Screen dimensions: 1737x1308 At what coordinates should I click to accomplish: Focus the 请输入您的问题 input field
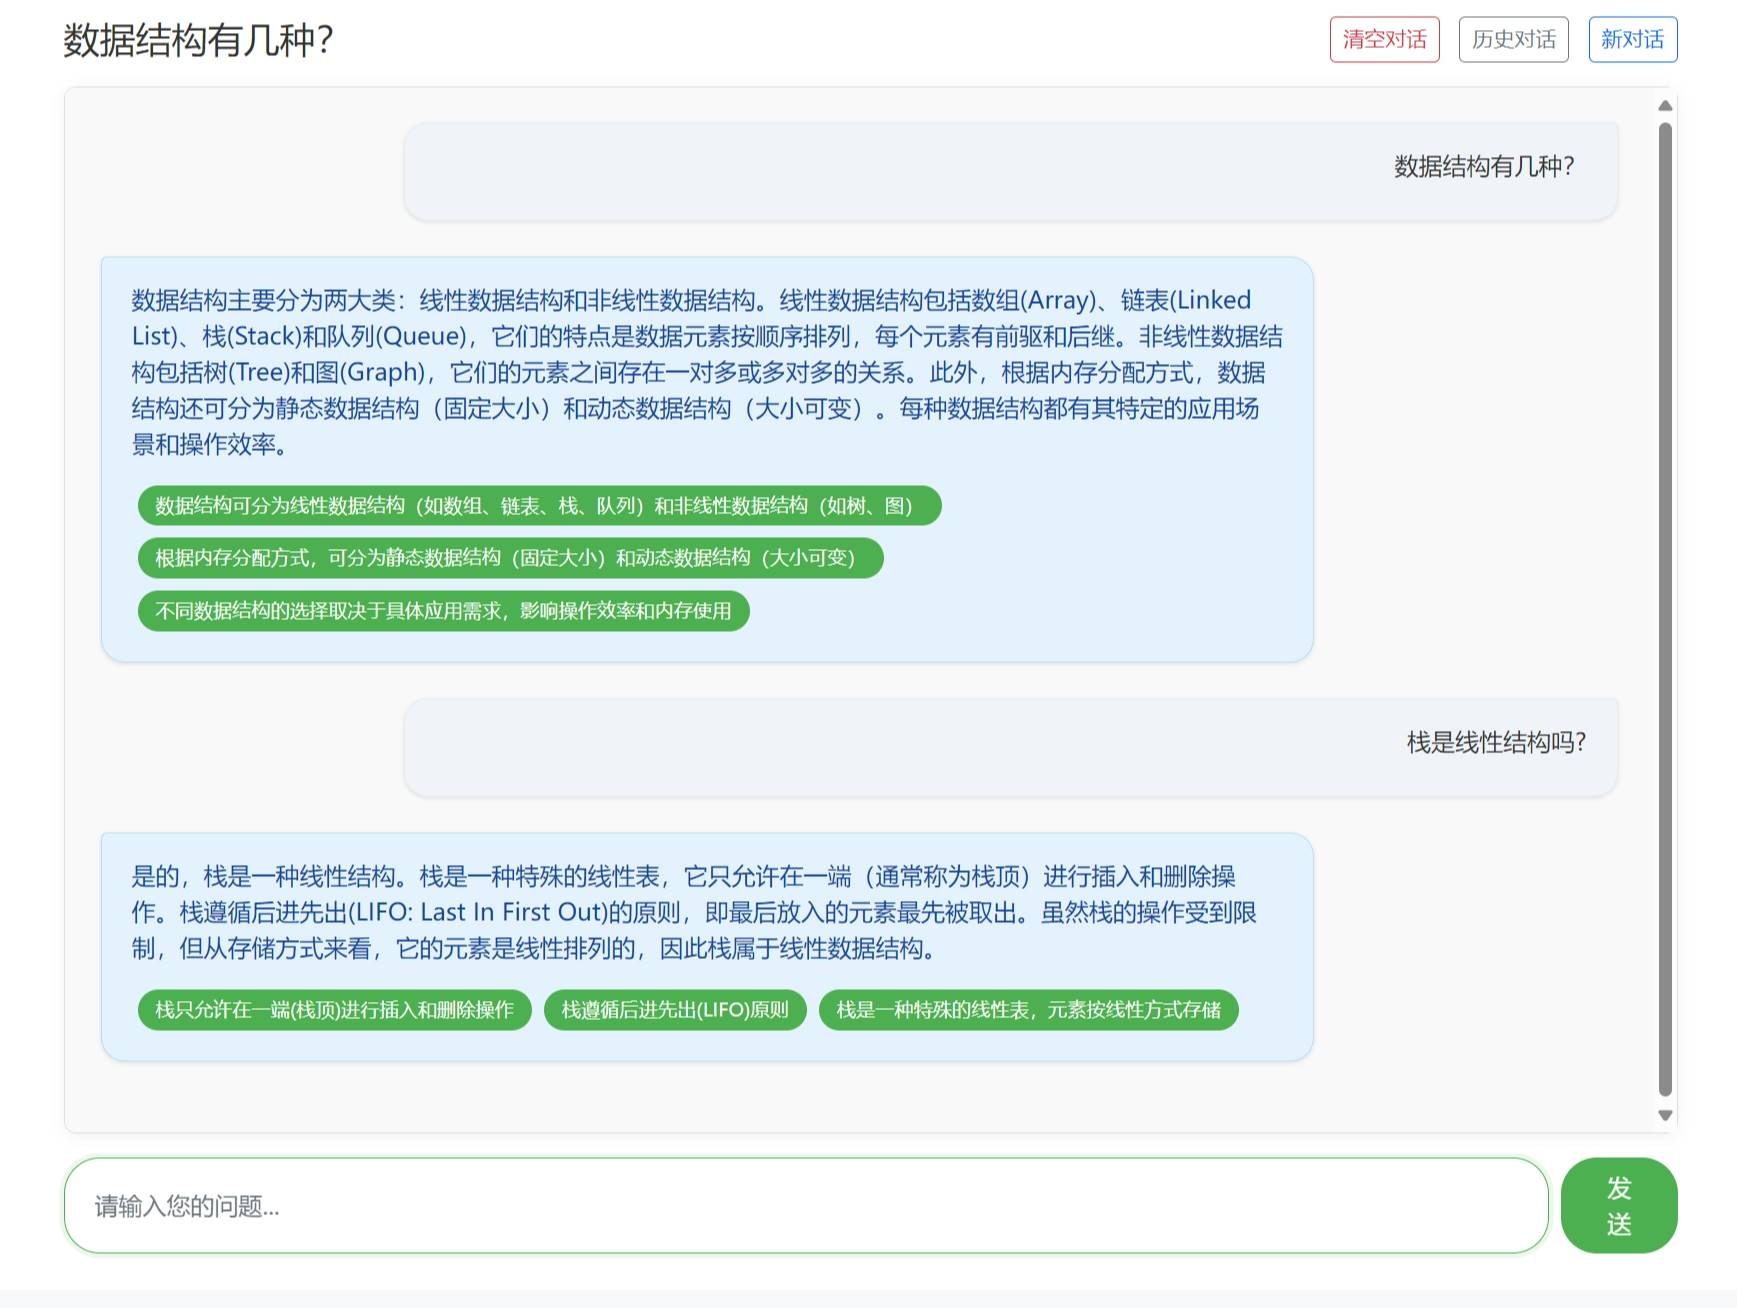point(805,1205)
